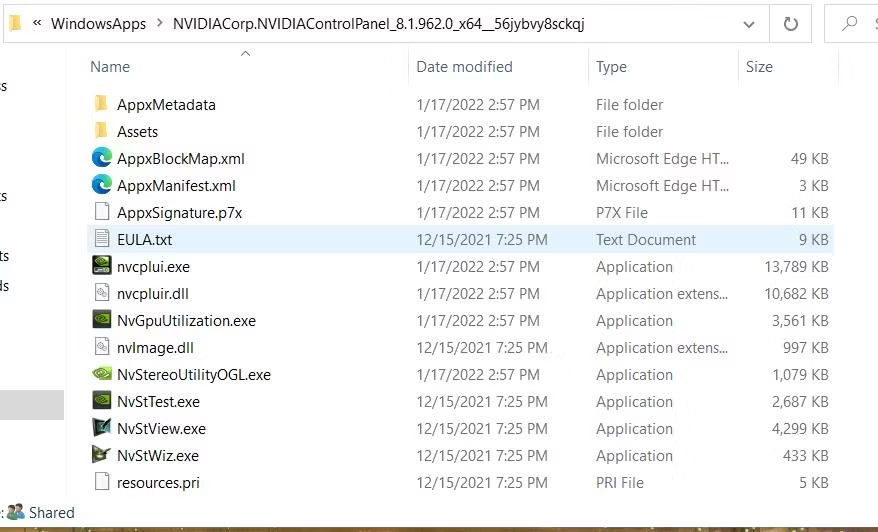Sort files by the Name column header

tap(110, 67)
